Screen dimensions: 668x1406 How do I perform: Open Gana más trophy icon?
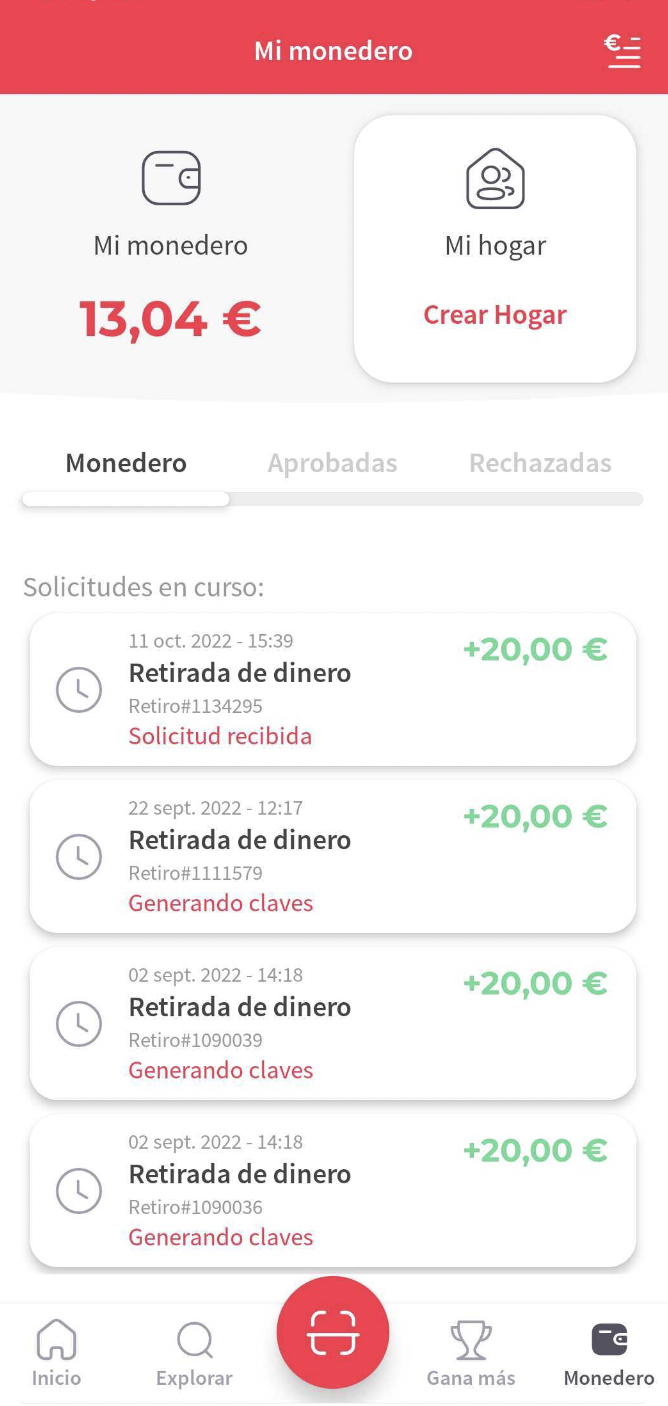[x=471, y=1340]
